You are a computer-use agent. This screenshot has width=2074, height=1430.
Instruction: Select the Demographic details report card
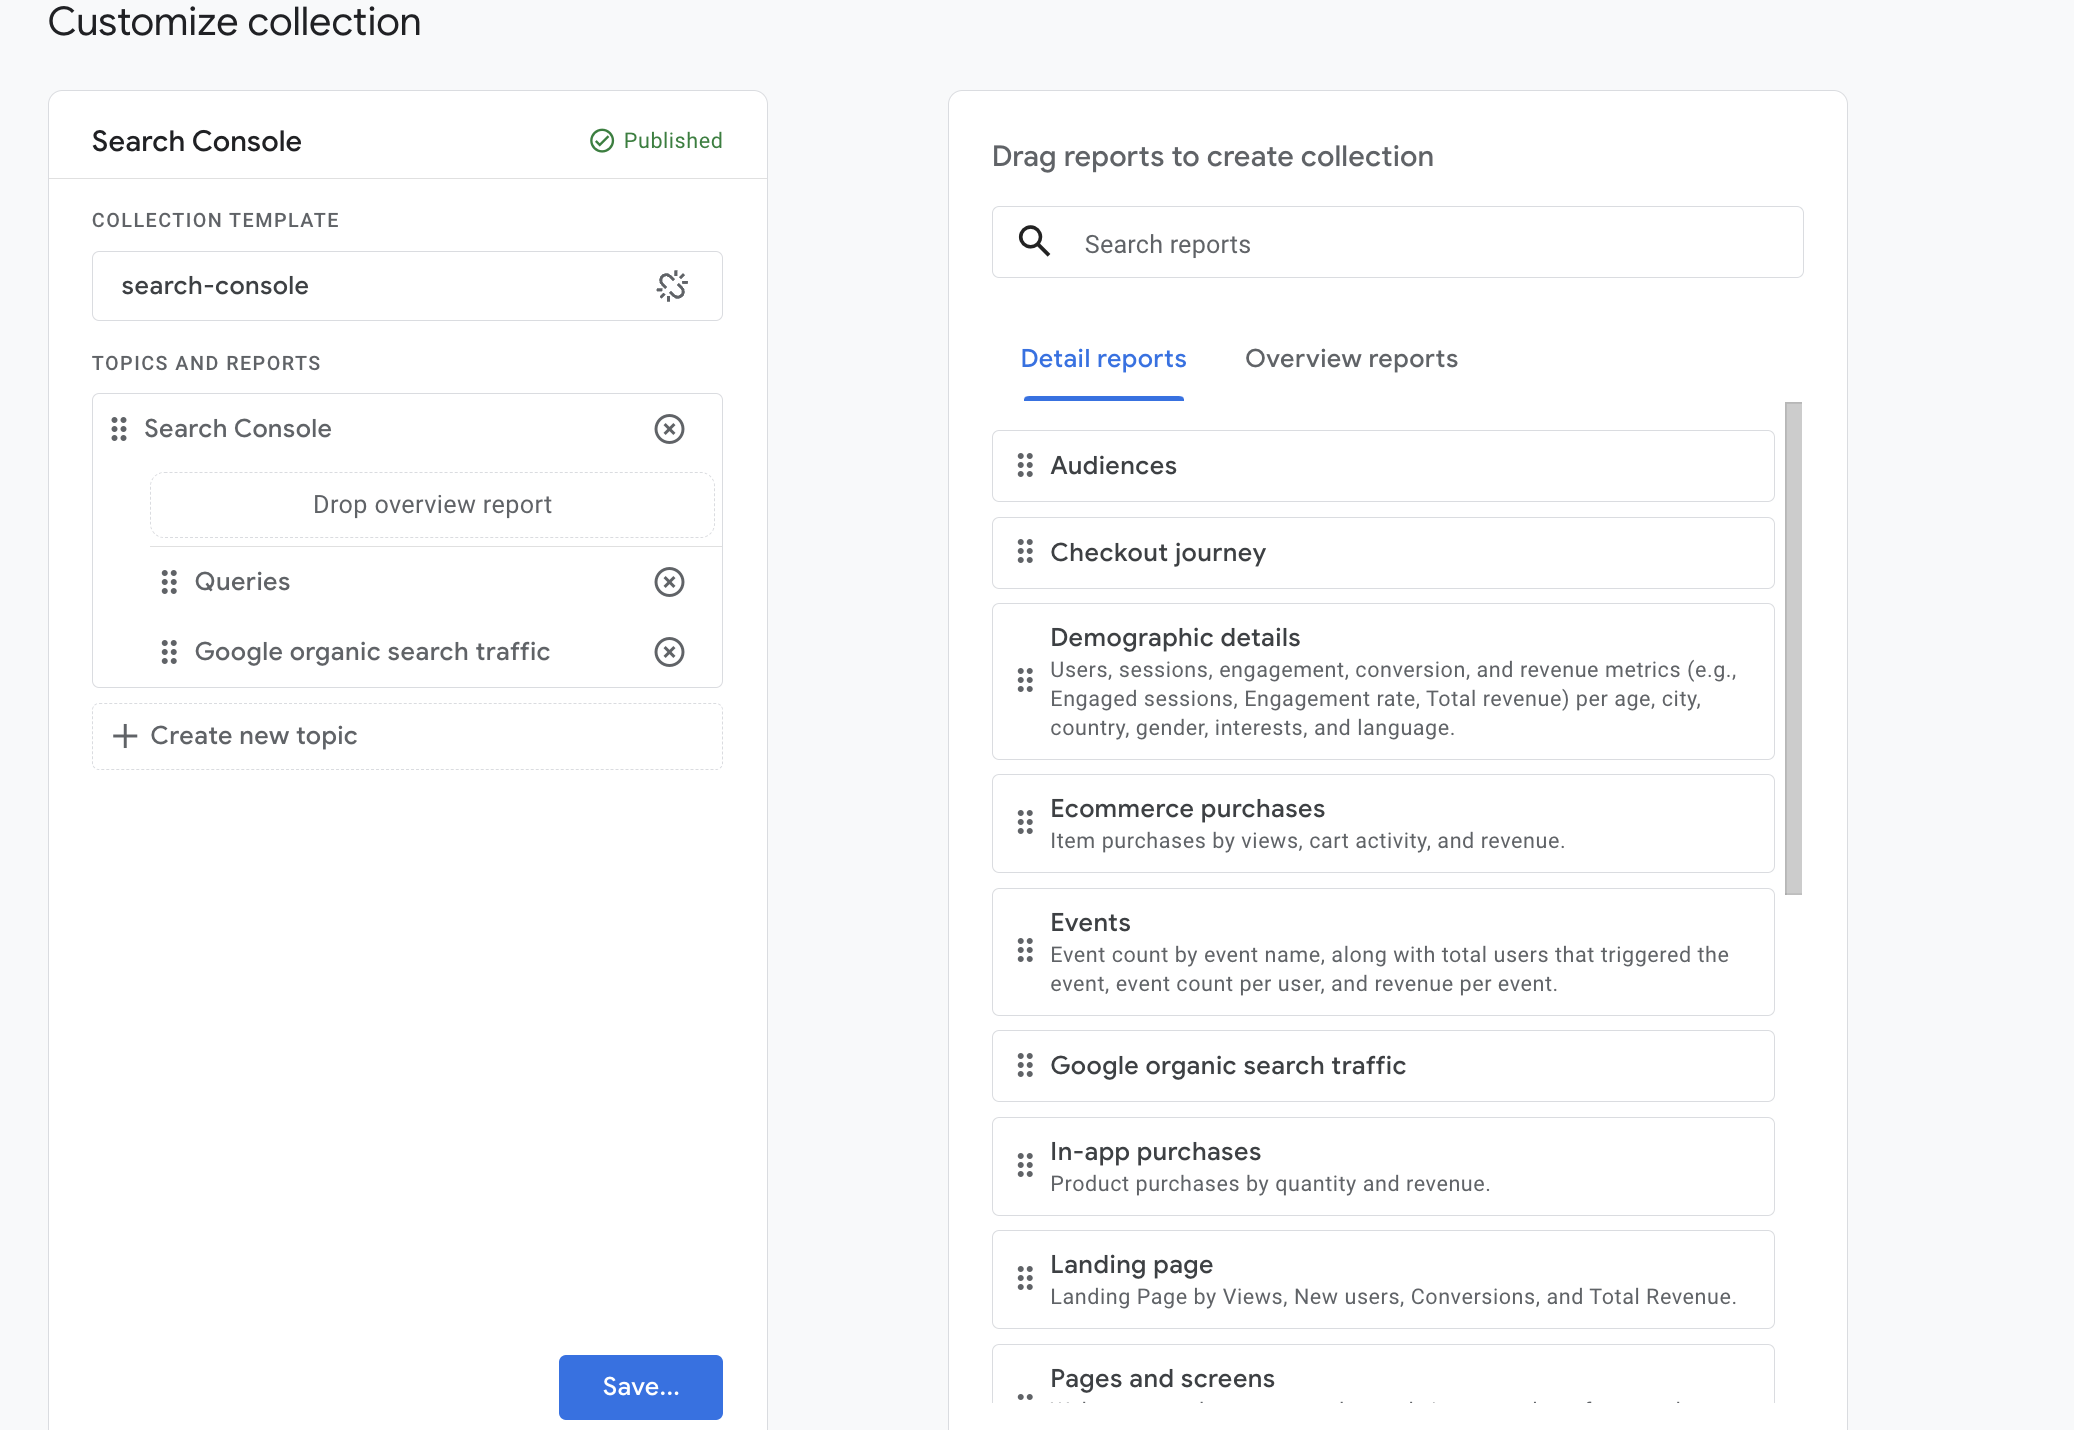click(1383, 682)
